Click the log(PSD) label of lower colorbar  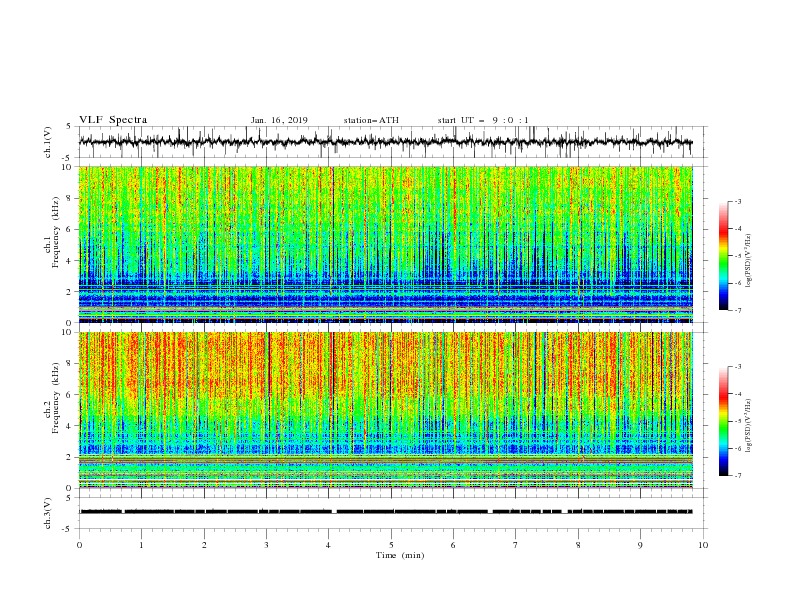tap(749, 425)
